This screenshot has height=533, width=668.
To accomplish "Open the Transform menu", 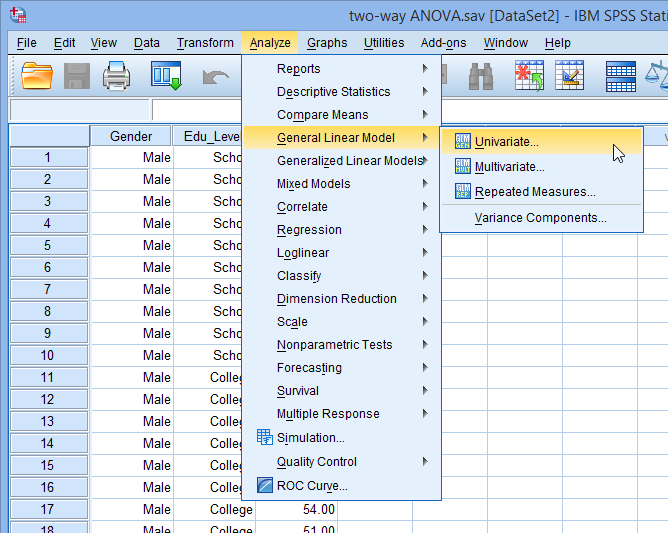I will pos(205,43).
